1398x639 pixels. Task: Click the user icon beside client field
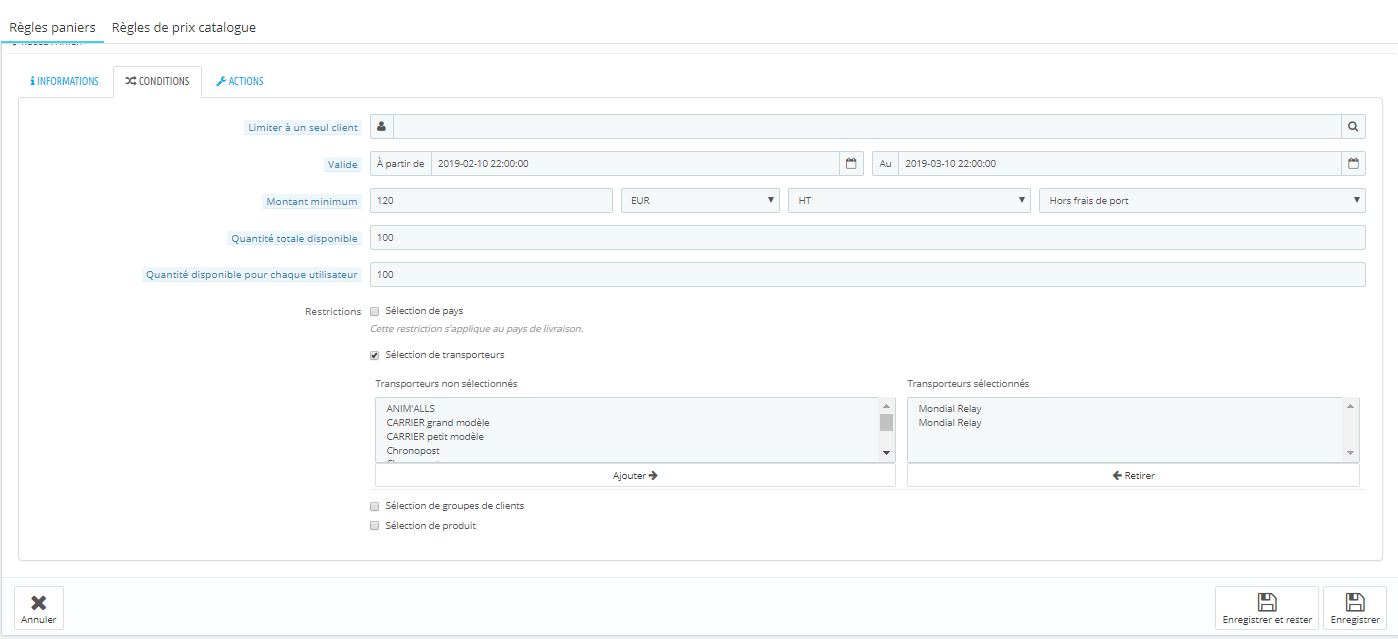(x=382, y=127)
